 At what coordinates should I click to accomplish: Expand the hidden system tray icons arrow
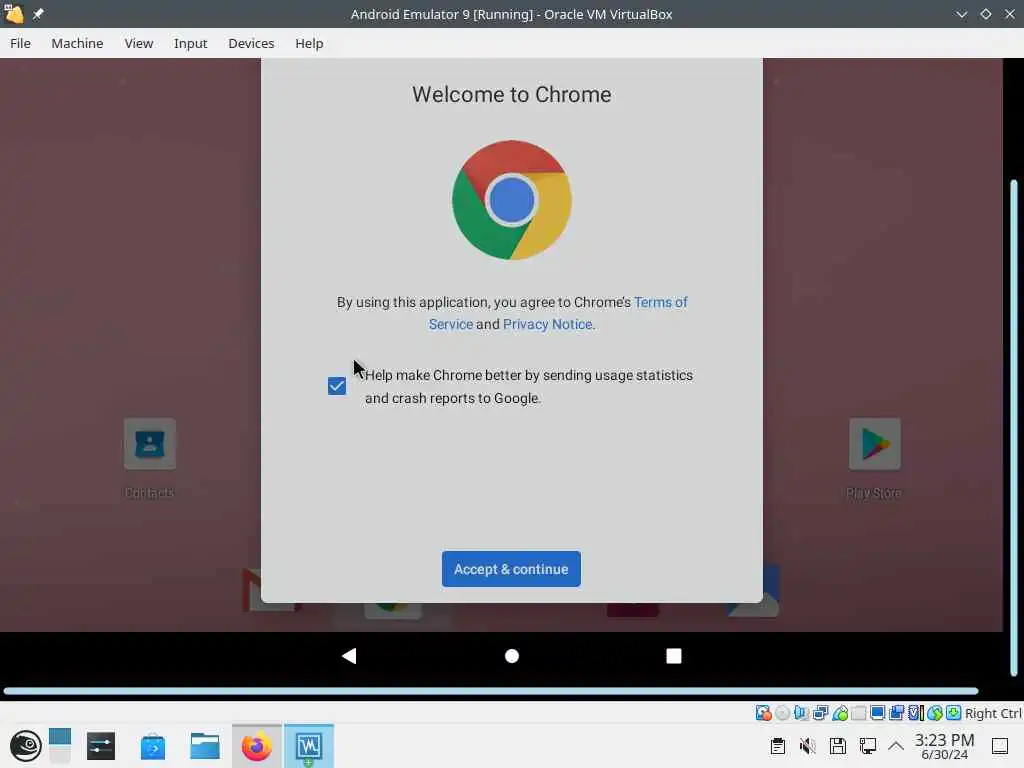click(x=896, y=746)
